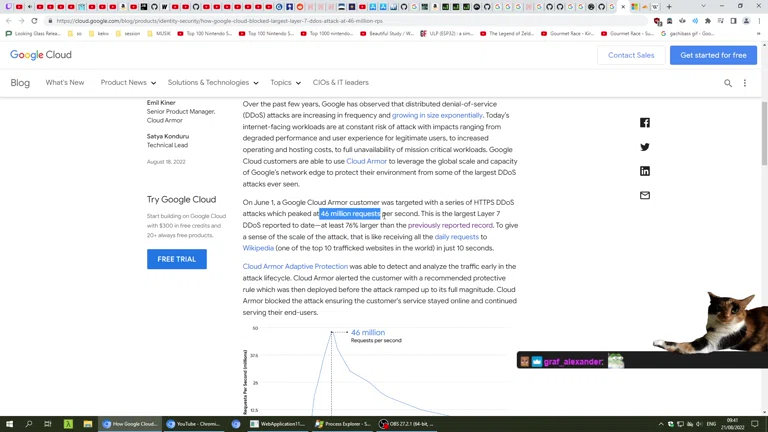Viewport: 768px width, 432px height.
Task: Expand the Topics dropdown
Action: (x=285, y=83)
